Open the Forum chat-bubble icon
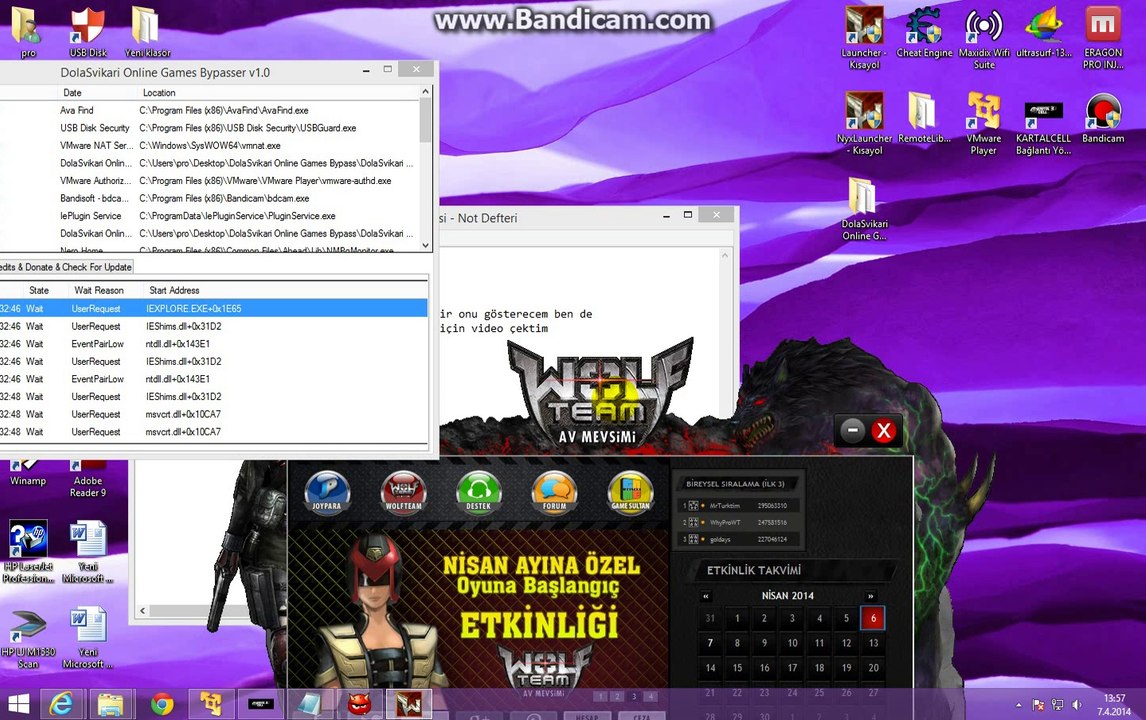This screenshot has width=1146, height=720. [554, 492]
